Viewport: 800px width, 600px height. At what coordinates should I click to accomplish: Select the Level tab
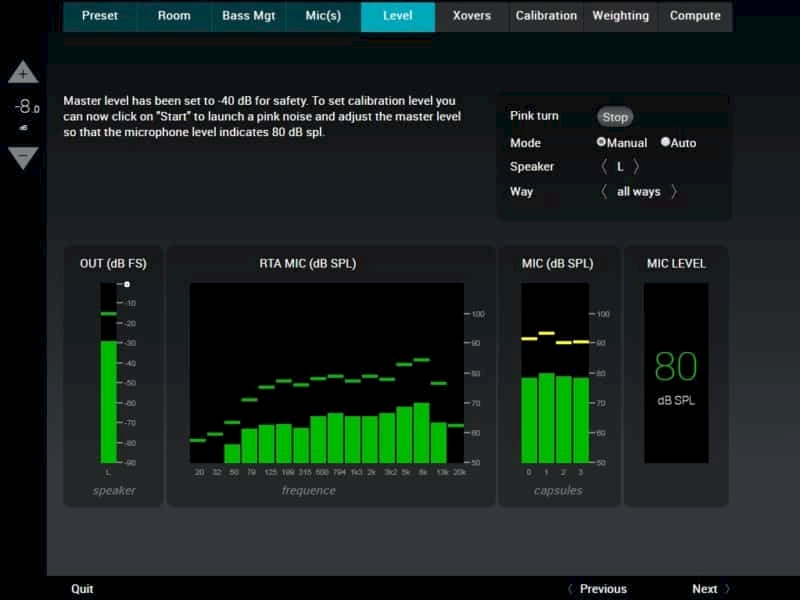(x=398, y=16)
